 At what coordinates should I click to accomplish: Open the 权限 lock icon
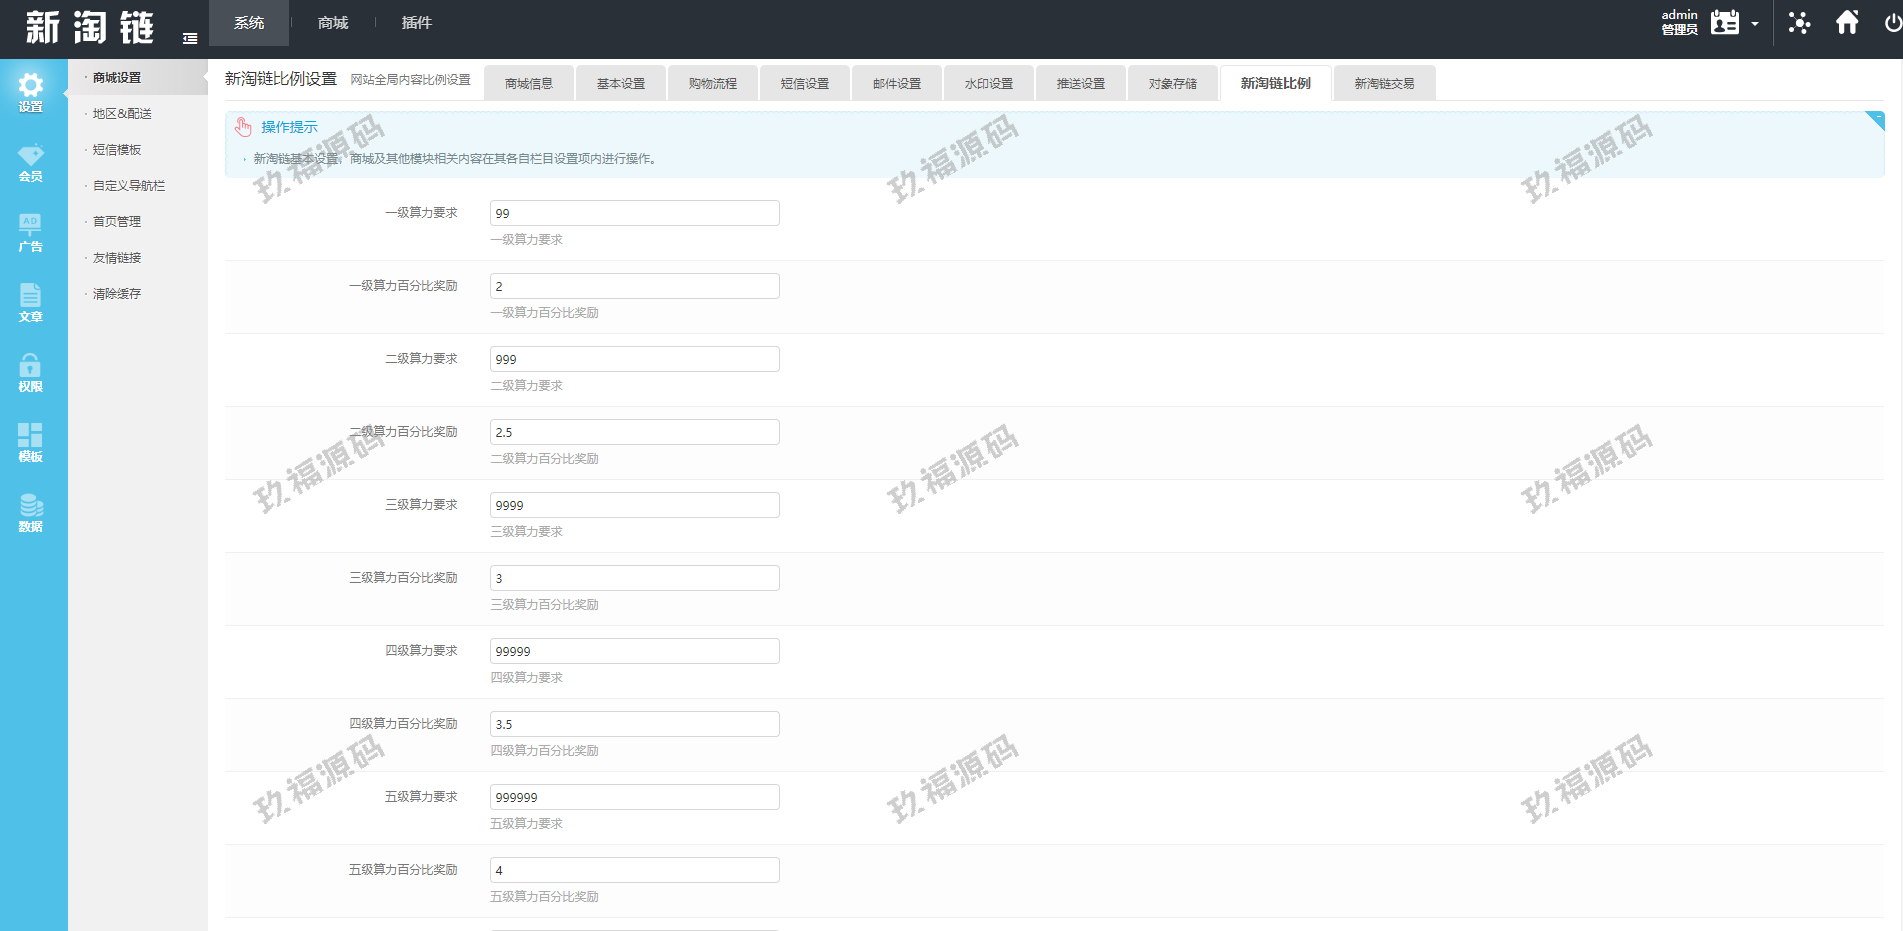click(x=31, y=372)
